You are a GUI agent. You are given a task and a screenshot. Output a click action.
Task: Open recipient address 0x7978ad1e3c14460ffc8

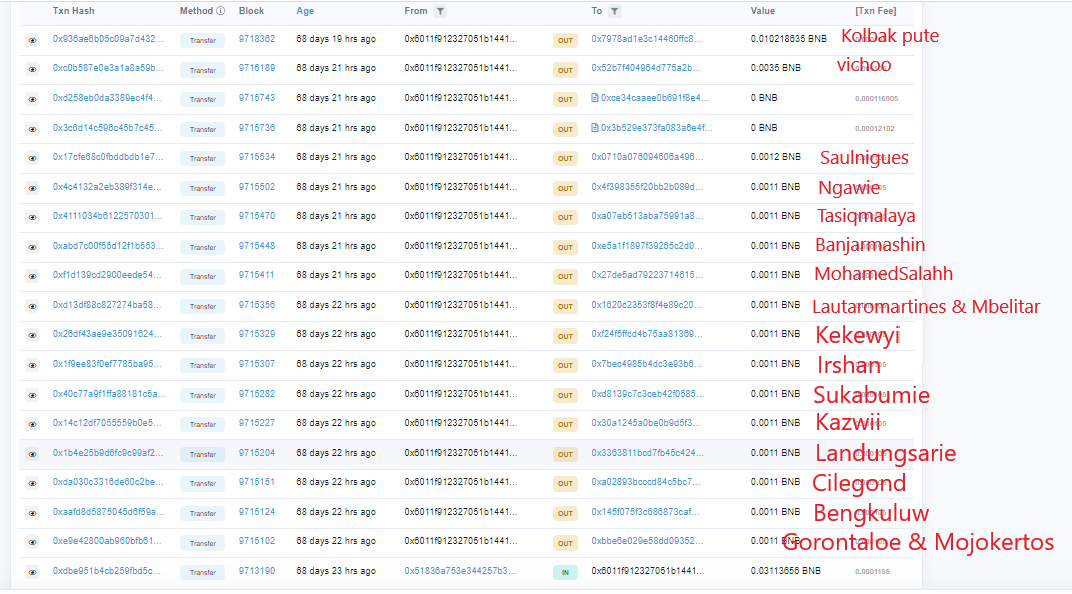646,39
